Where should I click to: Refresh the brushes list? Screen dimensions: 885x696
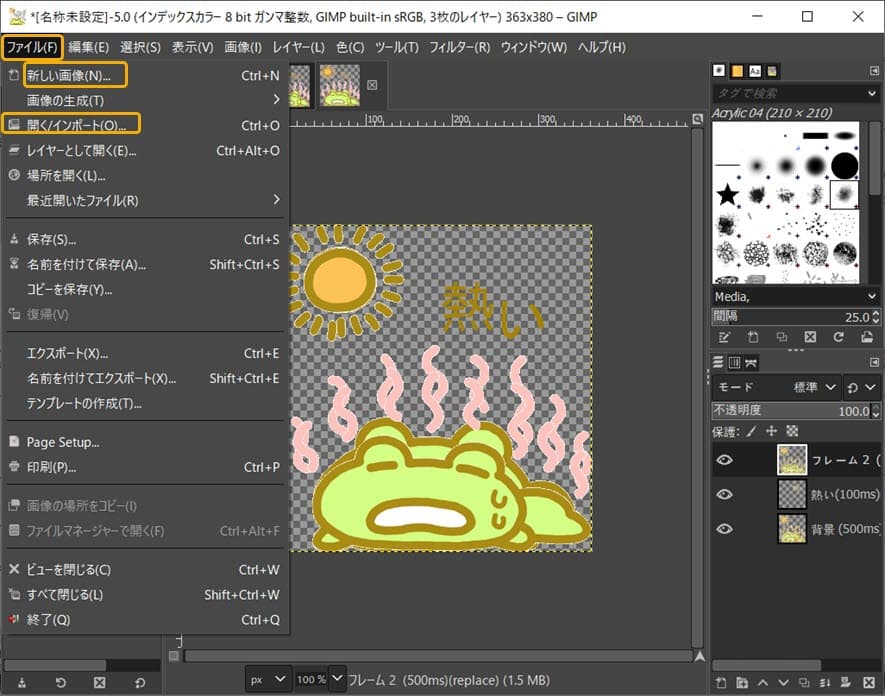click(839, 338)
